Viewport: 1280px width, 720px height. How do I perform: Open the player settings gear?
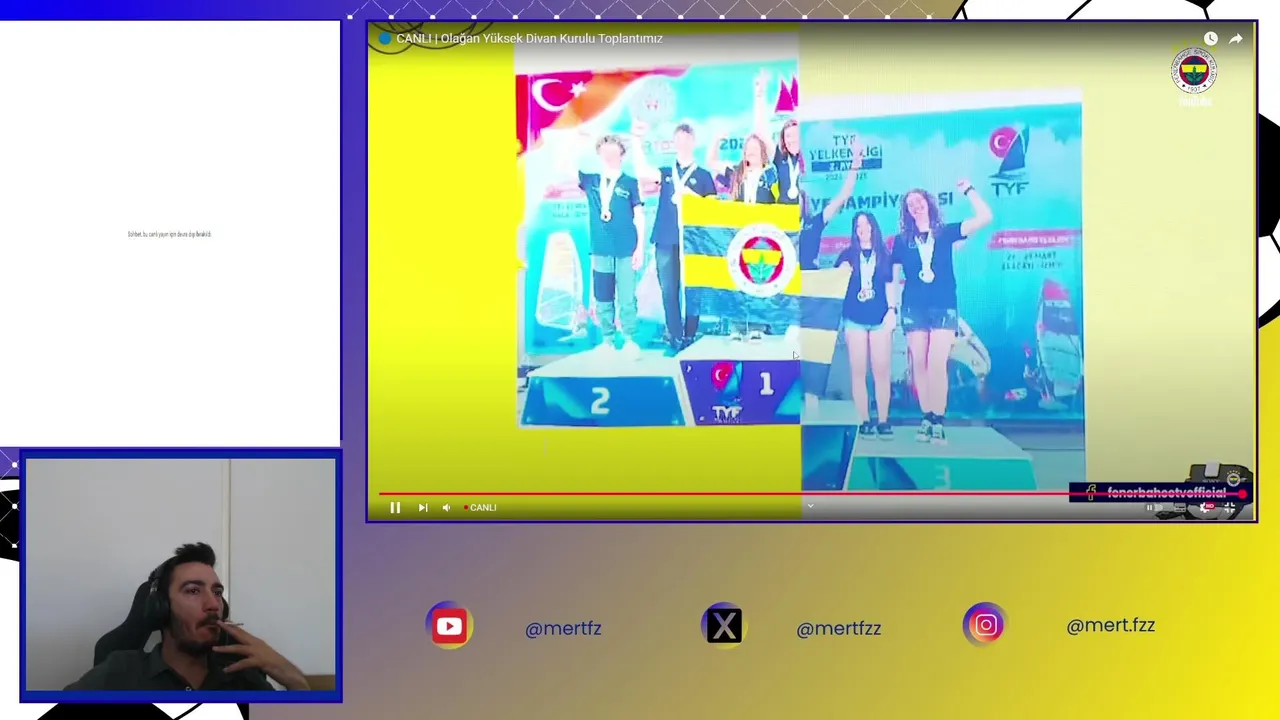point(1206,507)
